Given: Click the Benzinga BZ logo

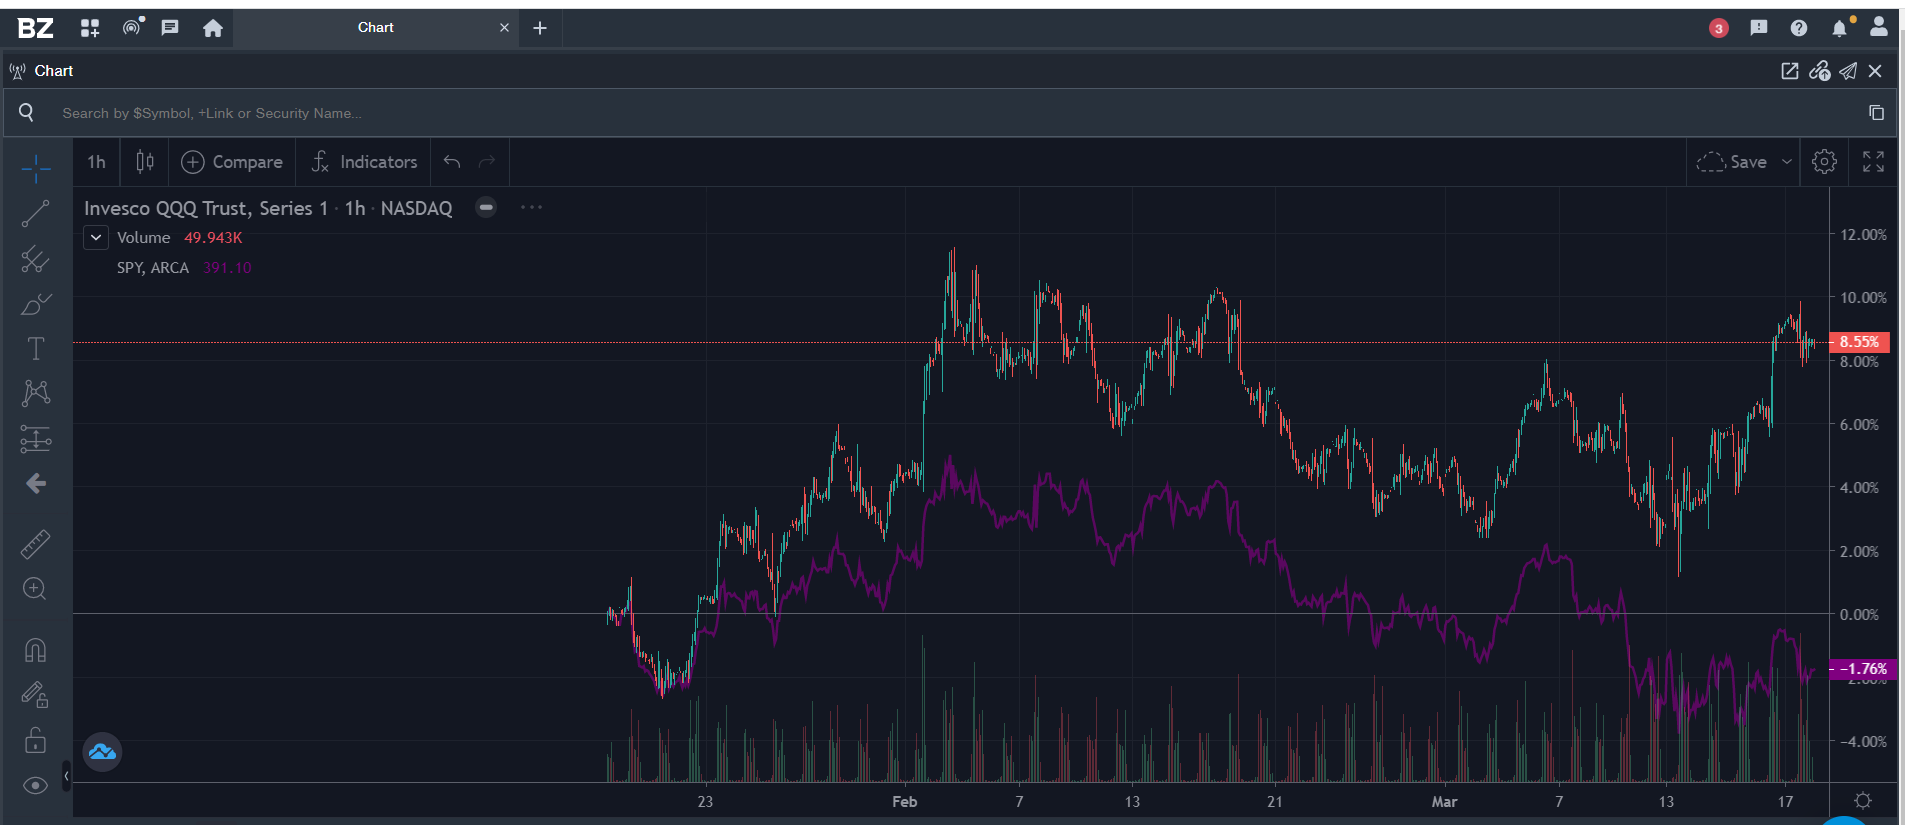Looking at the screenshot, I should click(35, 28).
